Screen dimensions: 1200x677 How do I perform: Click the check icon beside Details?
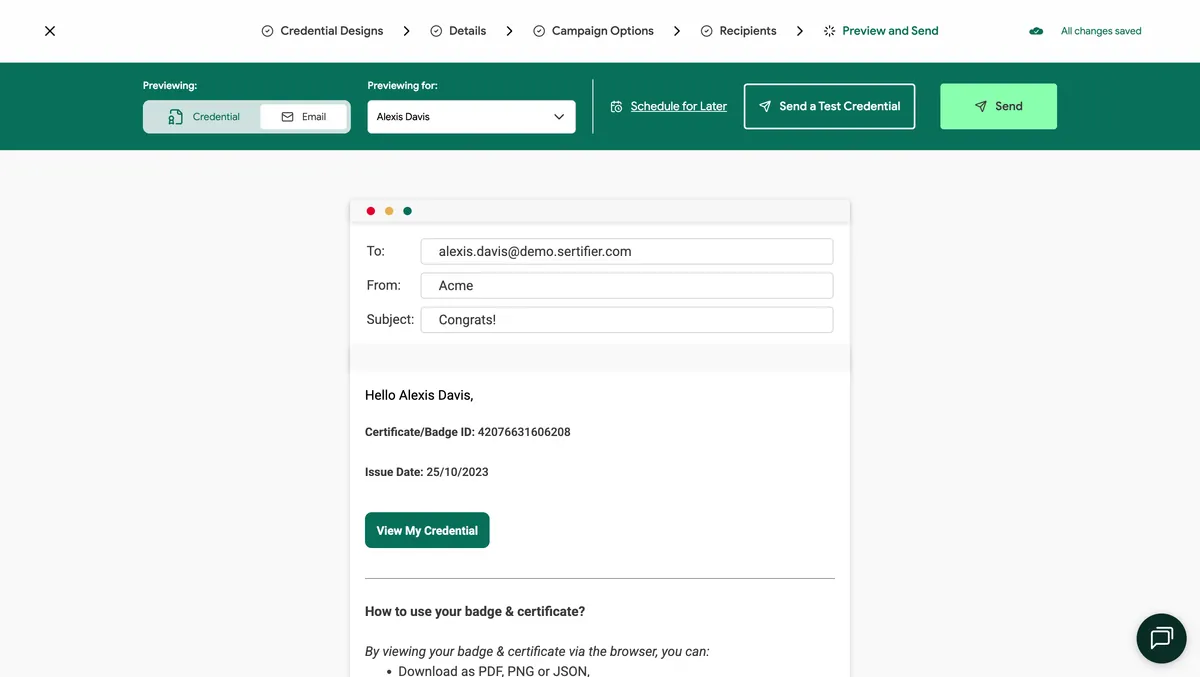pyautogui.click(x=434, y=31)
